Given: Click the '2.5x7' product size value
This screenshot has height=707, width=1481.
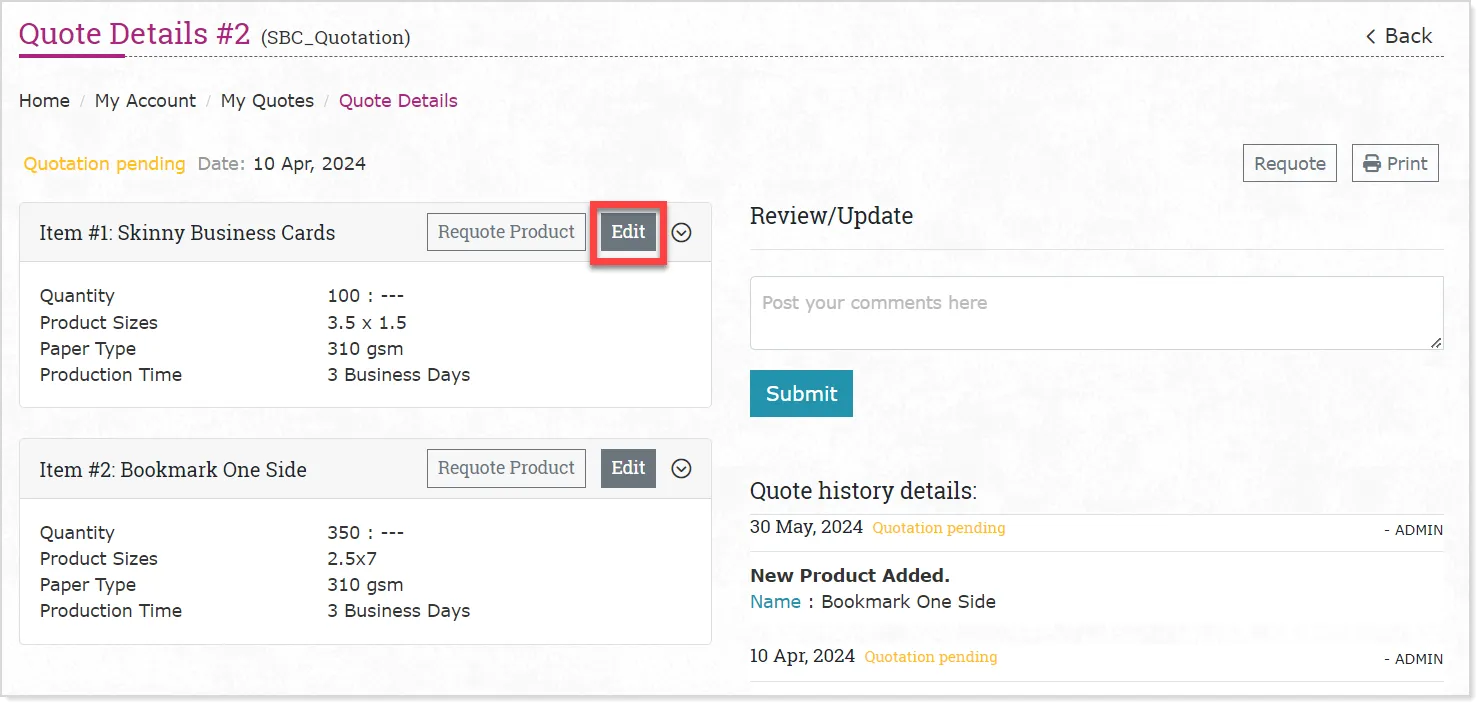Looking at the screenshot, I should pos(352,559).
